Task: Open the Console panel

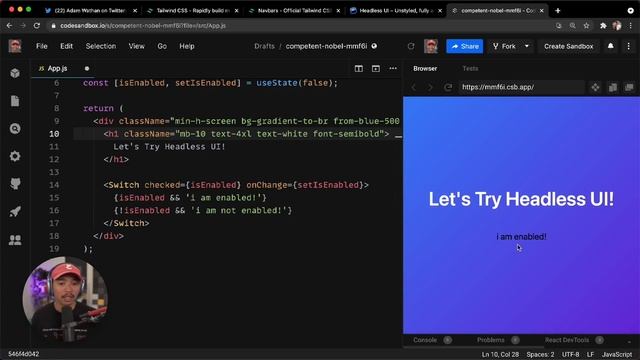Action: click(425, 340)
